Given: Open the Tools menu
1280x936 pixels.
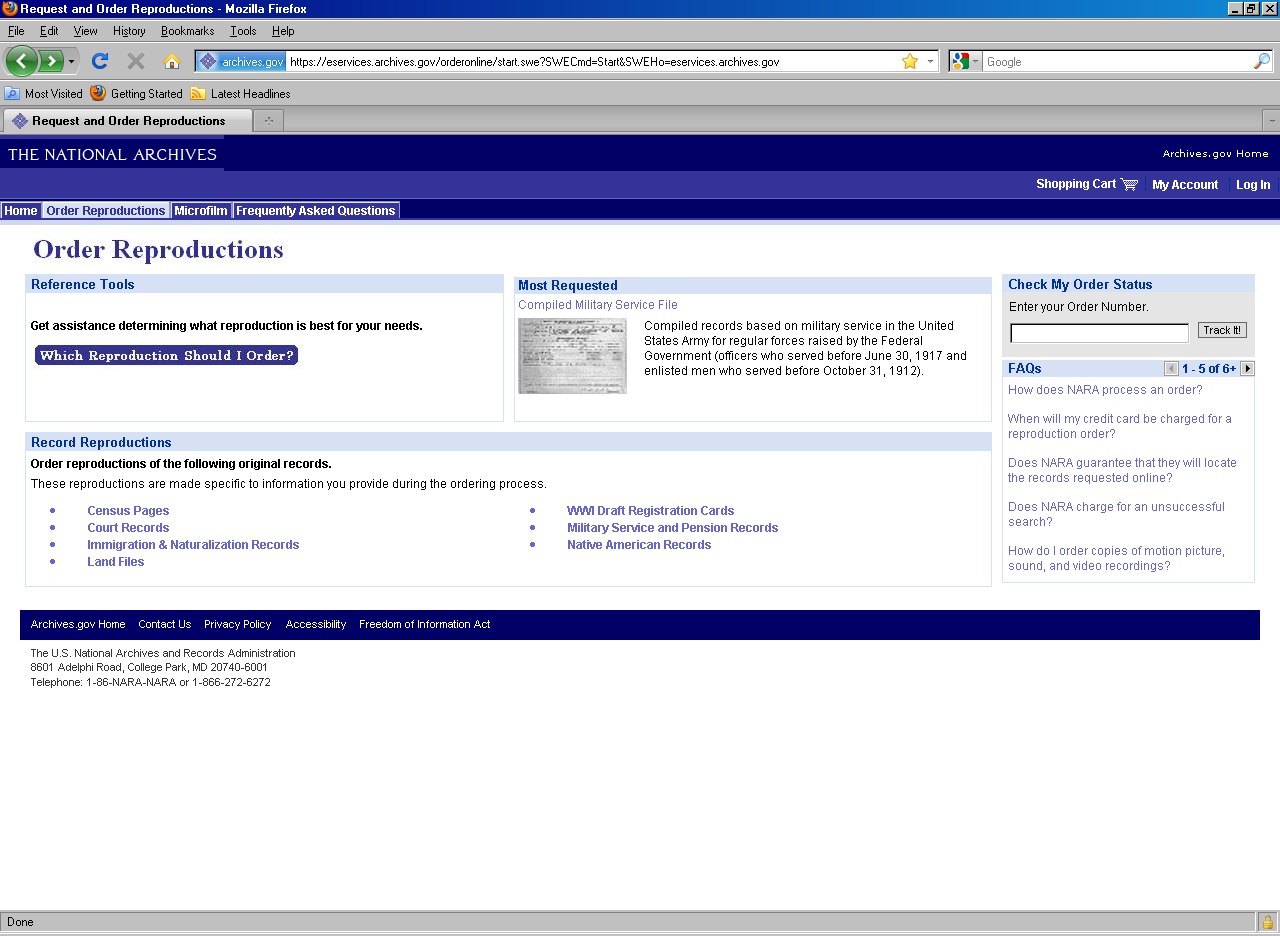Looking at the screenshot, I should pos(243,31).
